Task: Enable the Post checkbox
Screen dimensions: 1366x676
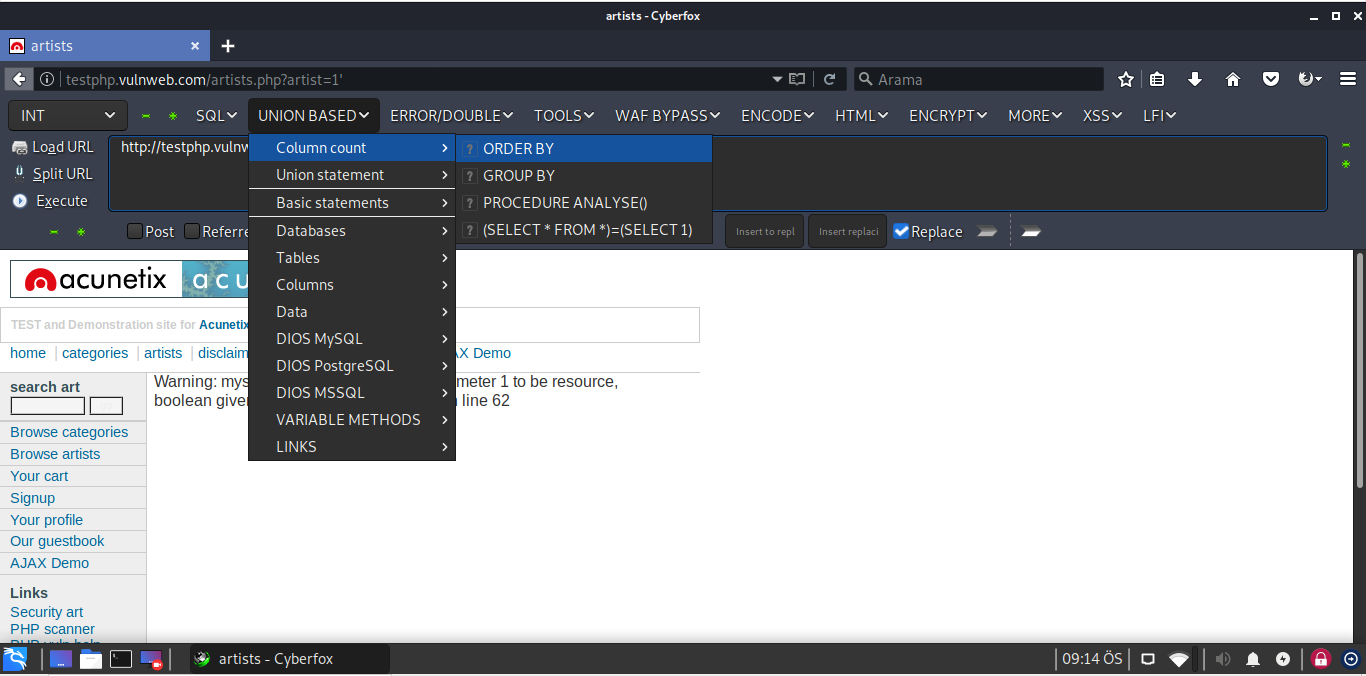Action: pyautogui.click(x=135, y=232)
